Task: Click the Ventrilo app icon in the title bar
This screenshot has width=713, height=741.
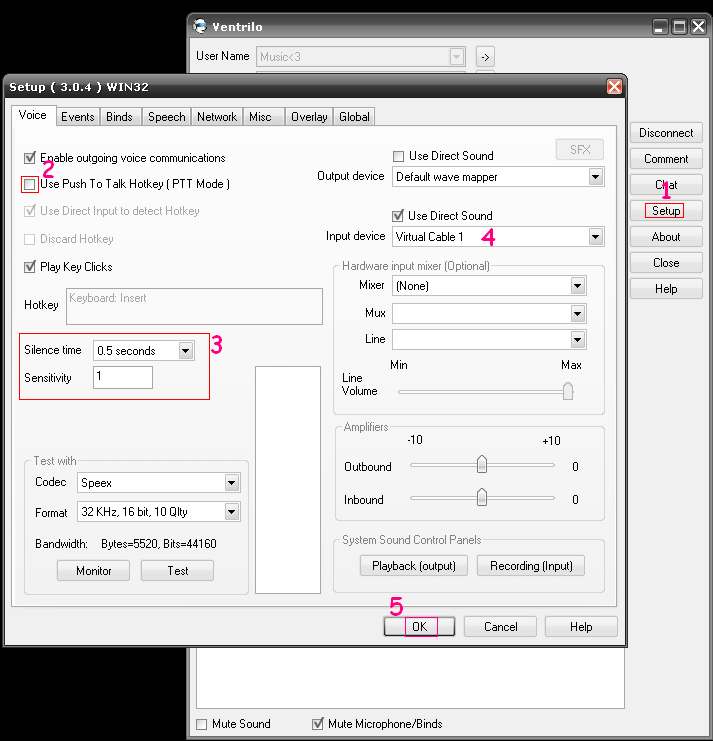Action: (x=200, y=26)
